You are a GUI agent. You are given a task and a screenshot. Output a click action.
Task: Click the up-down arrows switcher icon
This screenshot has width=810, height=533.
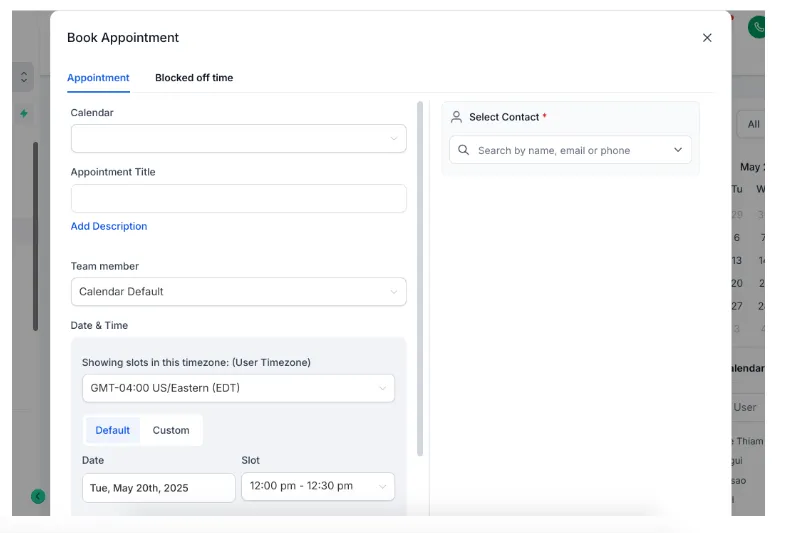tap(24, 77)
